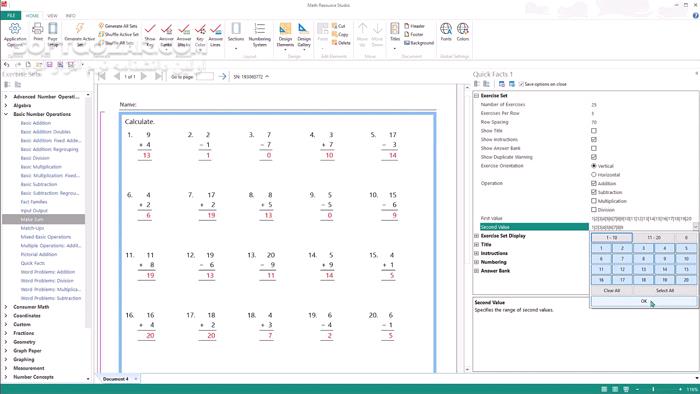Expand Fractions category
This screenshot has width=700, height=394.
coord(6,333)
